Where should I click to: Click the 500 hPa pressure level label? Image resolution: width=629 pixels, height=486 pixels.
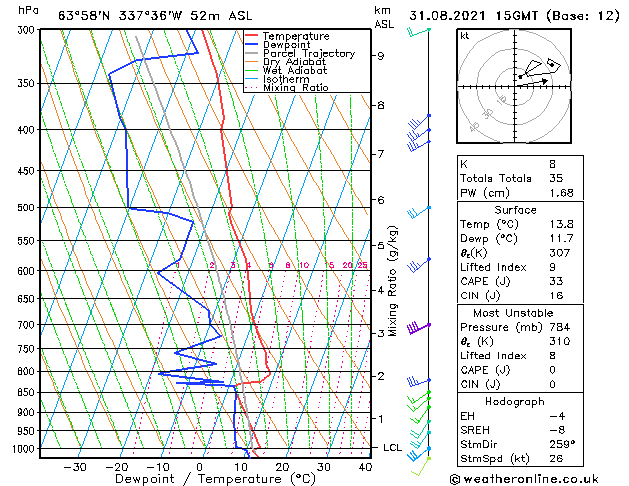tap(26, 208)
